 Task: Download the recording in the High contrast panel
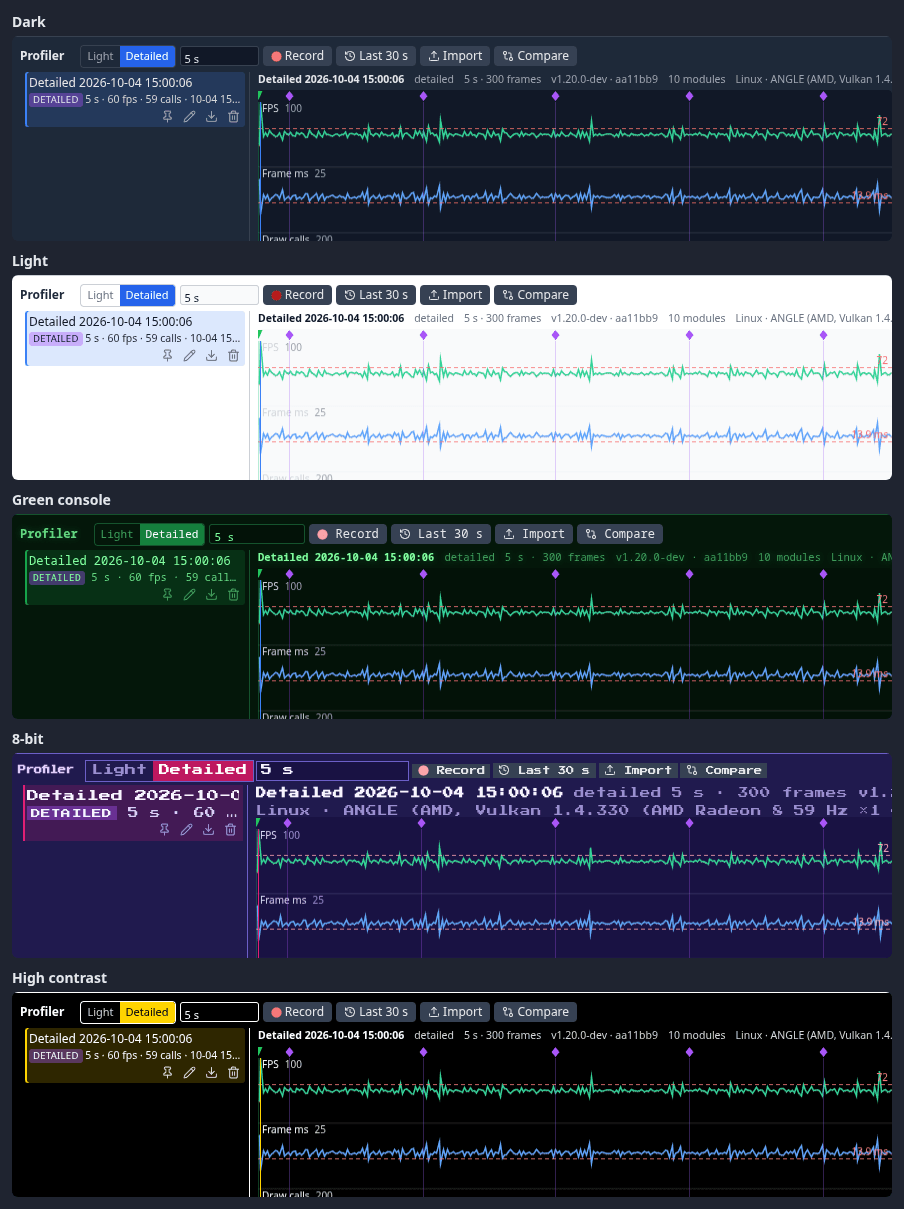pos(211,1072)
